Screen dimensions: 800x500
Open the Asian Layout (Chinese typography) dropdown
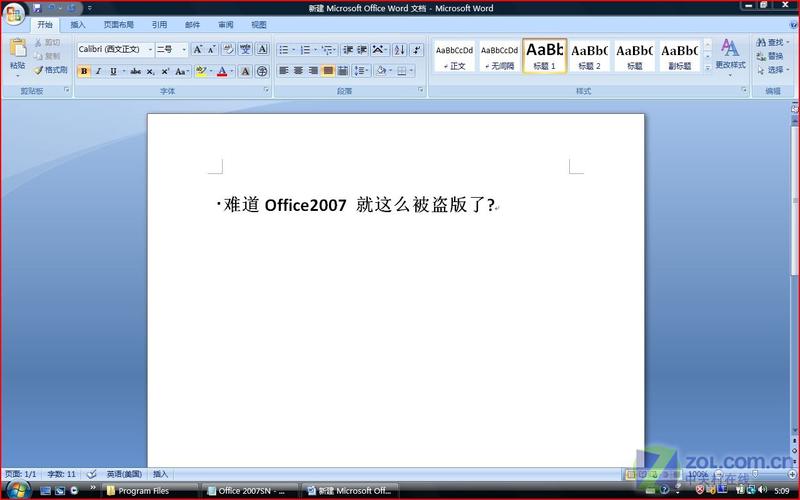click(x=380, y=49)
